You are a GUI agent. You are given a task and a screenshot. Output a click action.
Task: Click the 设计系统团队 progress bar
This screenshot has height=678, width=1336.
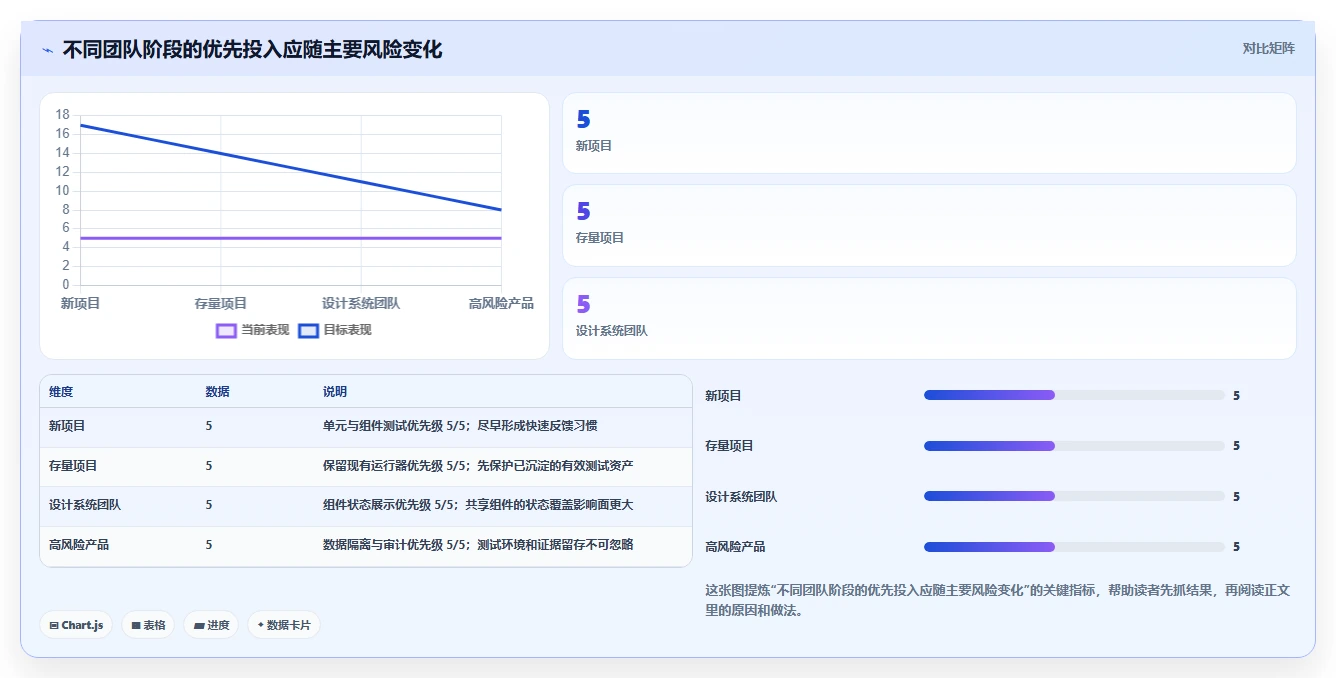[1074, 496]
